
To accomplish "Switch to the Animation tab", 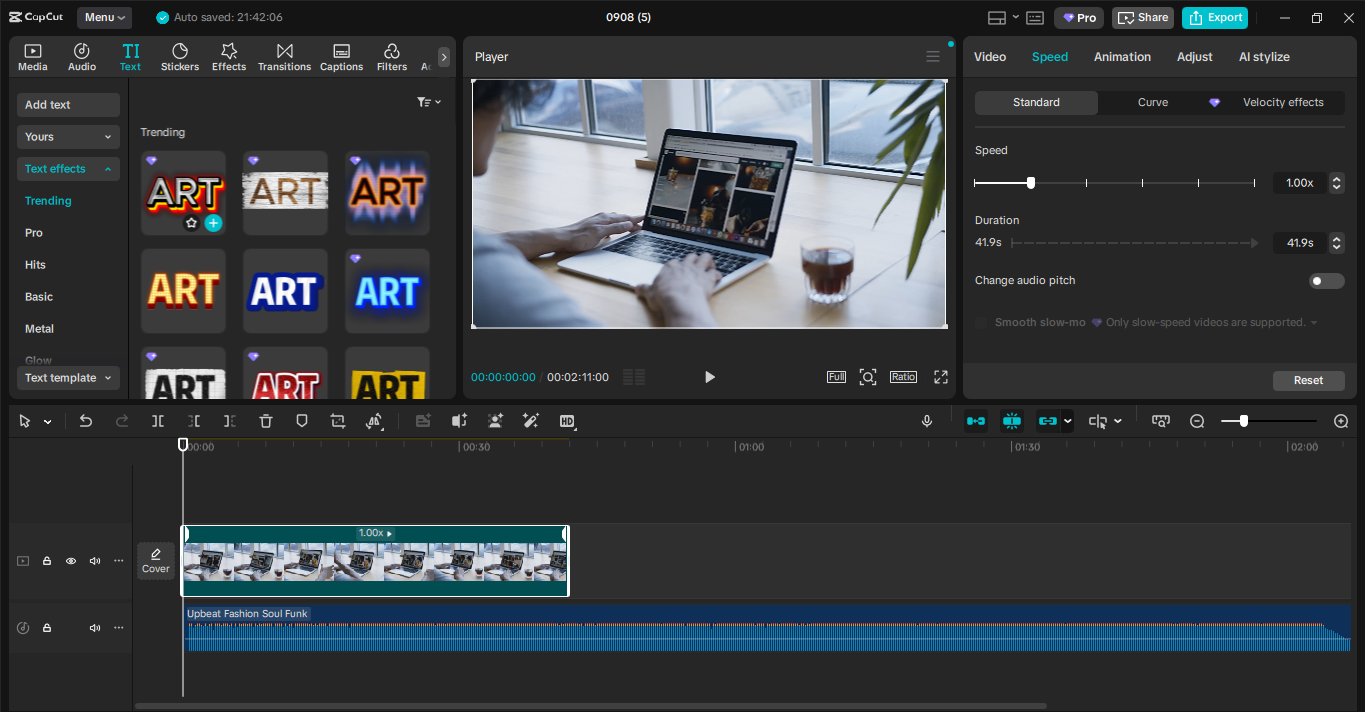I will tap(1122, 57).
